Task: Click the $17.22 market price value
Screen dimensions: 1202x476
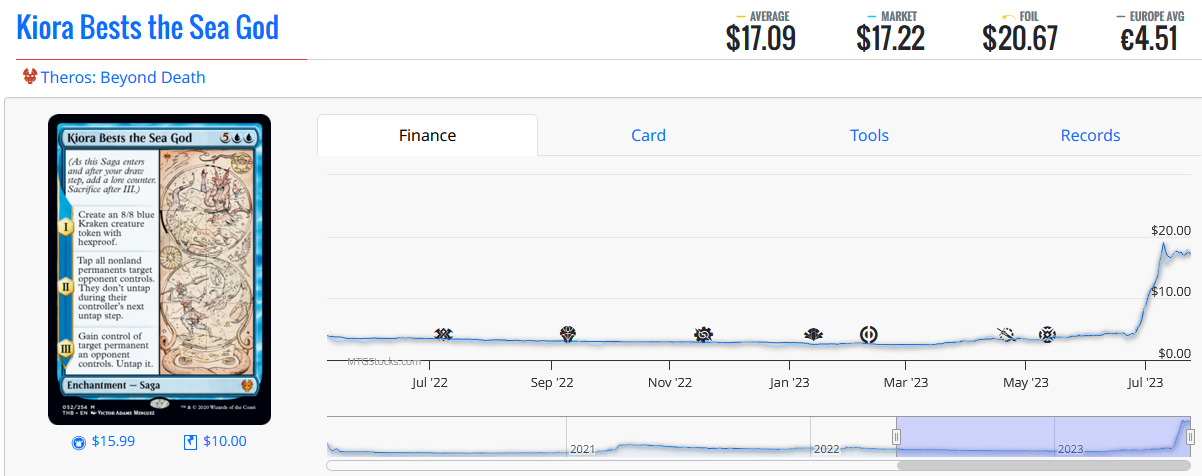Action: coord(890,38)
